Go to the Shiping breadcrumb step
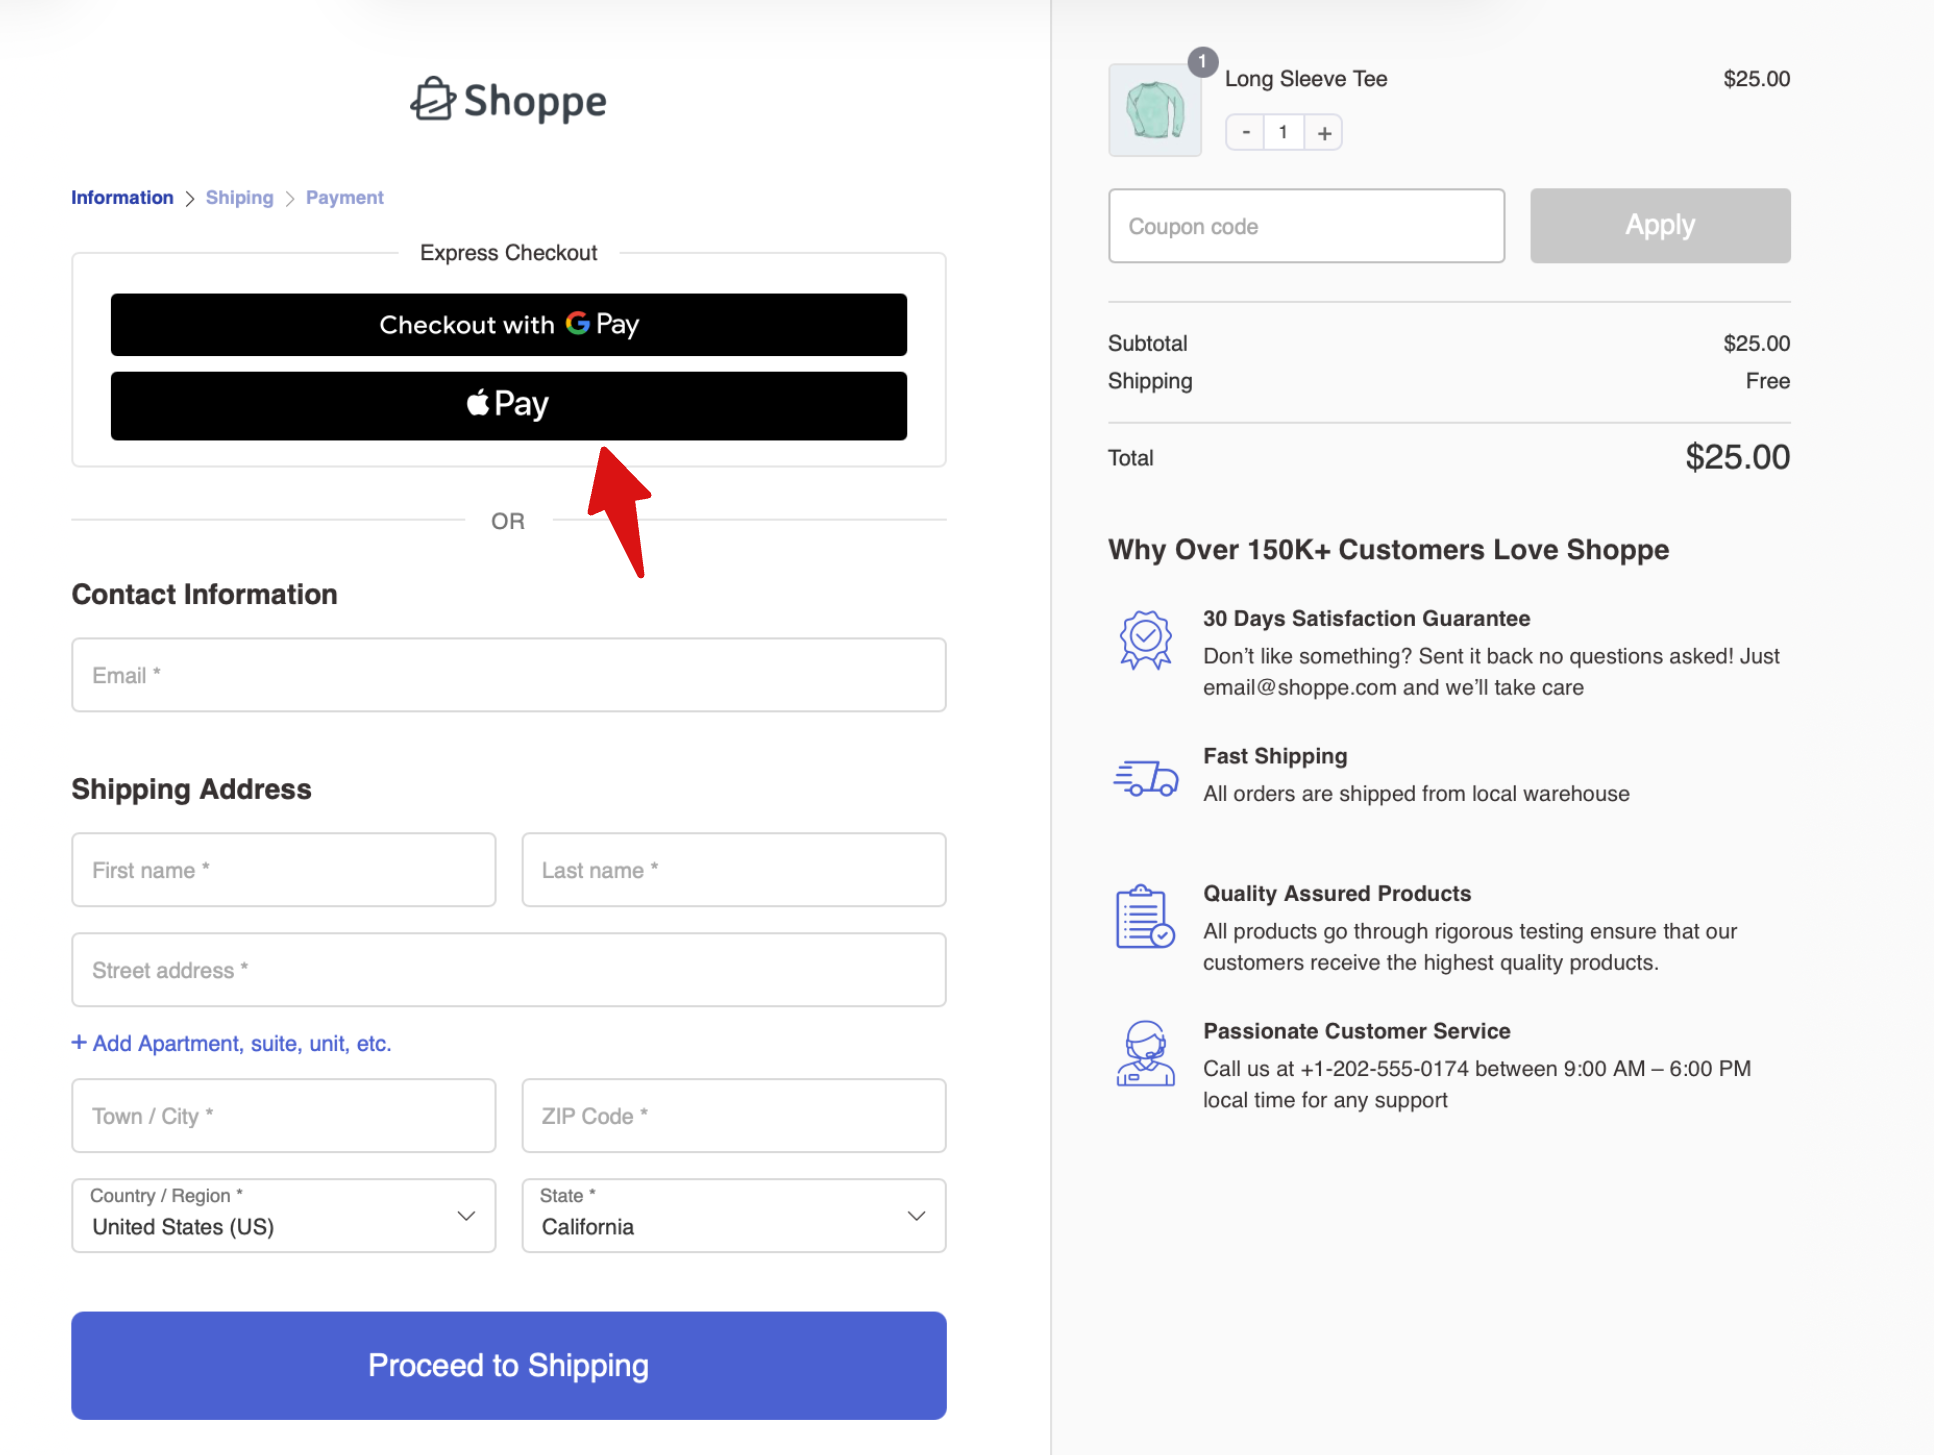The width and height of the screenshot is (1934, 1455). [x=240, y=197]
